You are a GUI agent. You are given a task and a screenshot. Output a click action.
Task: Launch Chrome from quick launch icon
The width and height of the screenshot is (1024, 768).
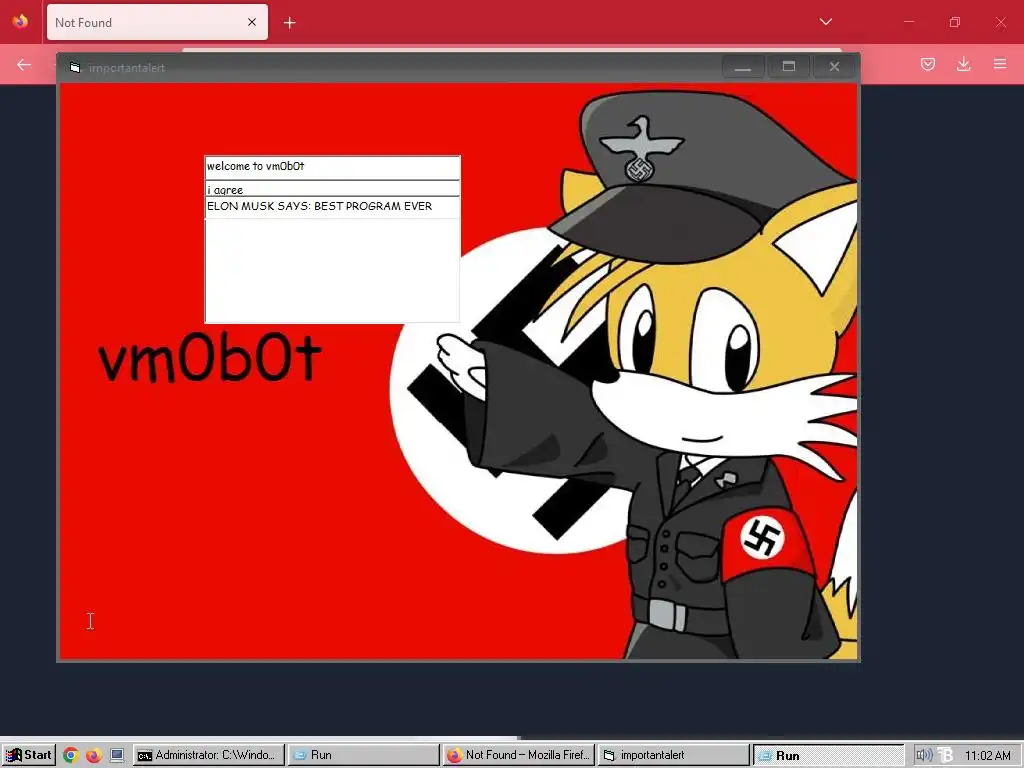(71, 756)
